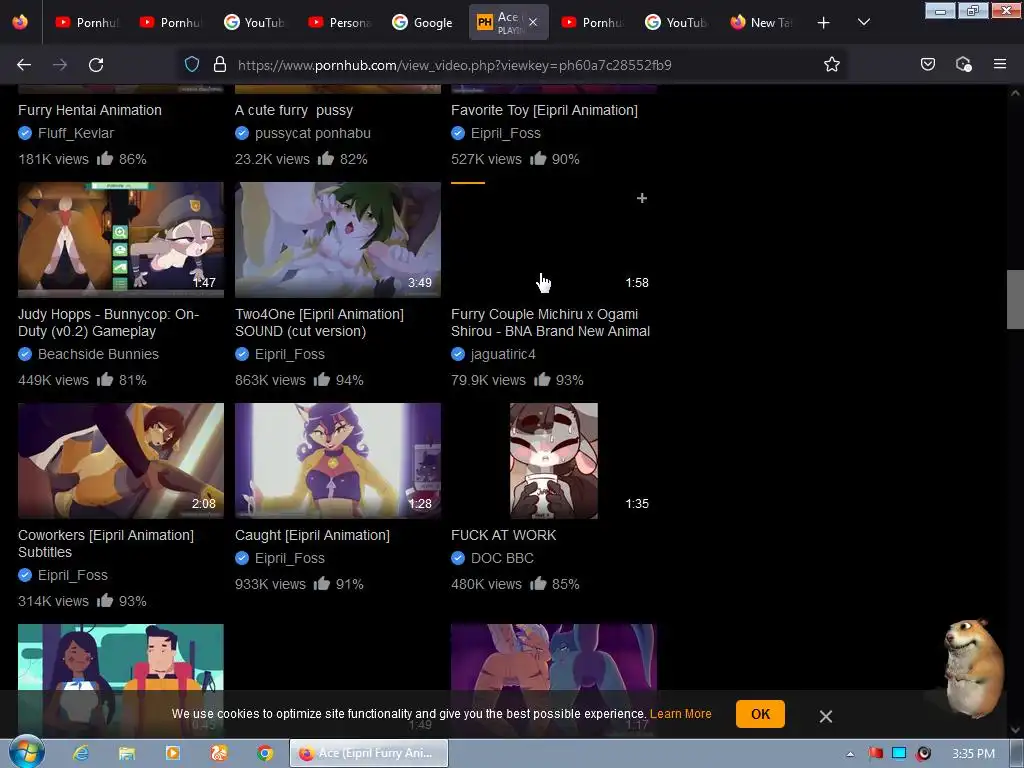The height and width of the screenshot is (768, 1024).
Task: Click the red flag Action Center tray icon
Action: click(x=875, y=753)
